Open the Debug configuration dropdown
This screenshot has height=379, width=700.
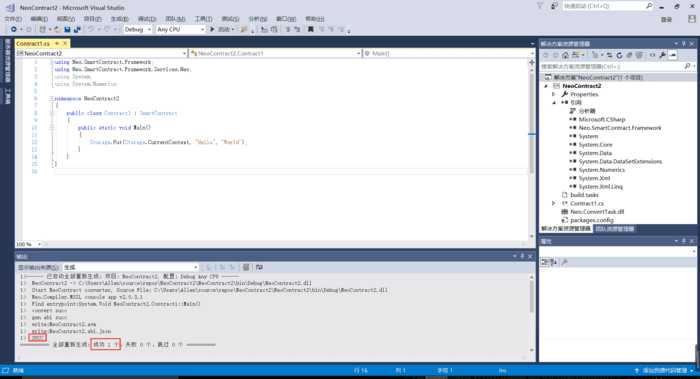pyautogui.click(x=138, y=29)
